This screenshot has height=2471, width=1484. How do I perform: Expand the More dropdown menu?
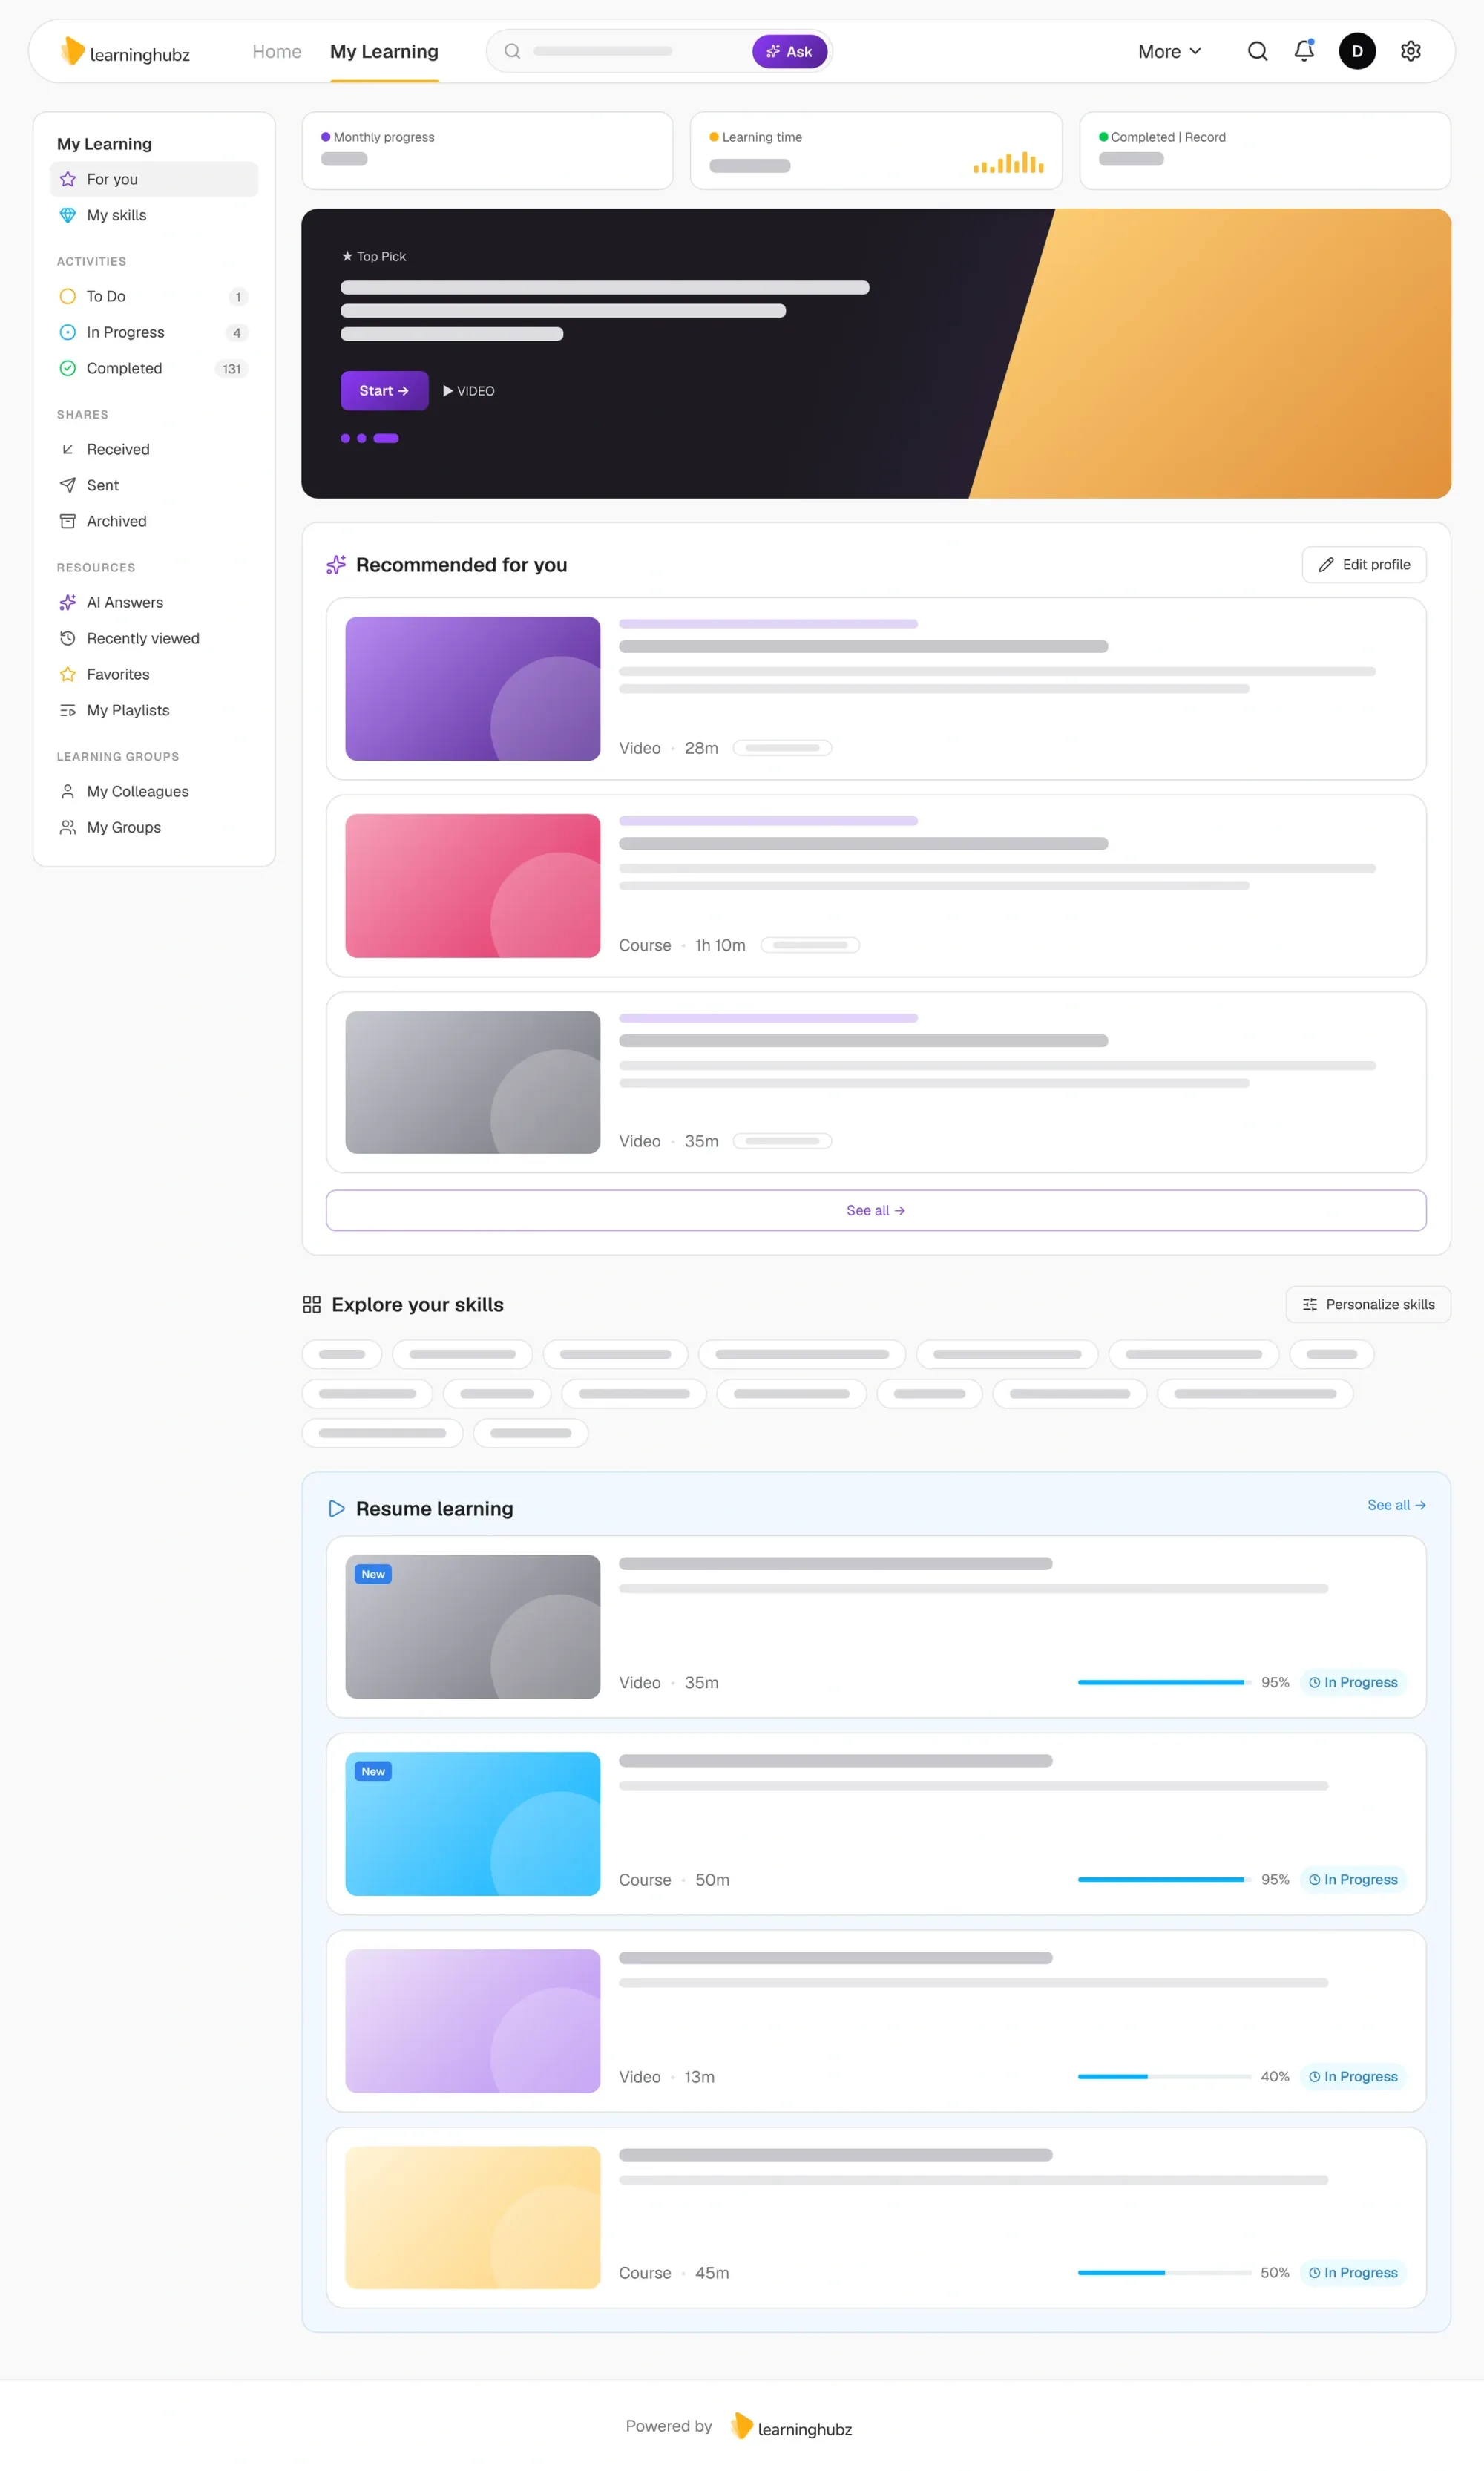pyautogui.click(x=1169, y=51)
